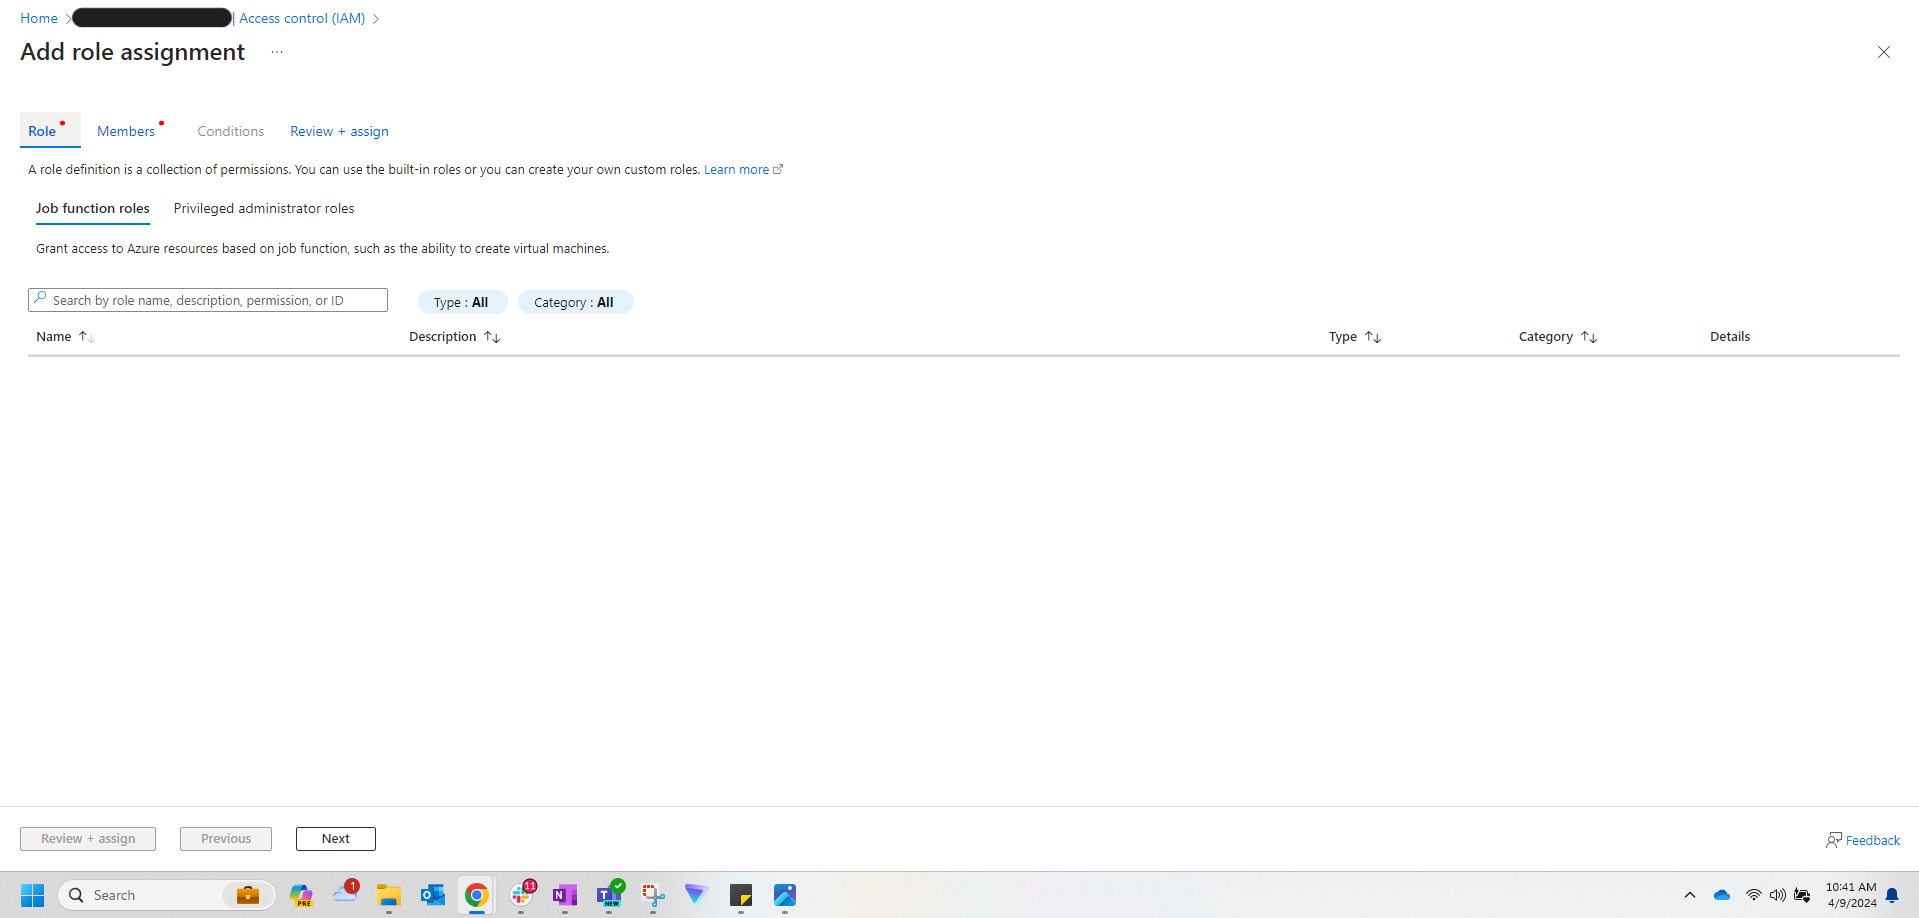Click the Details column header
Screen dimensions: 1919x918
point(1730,337)
